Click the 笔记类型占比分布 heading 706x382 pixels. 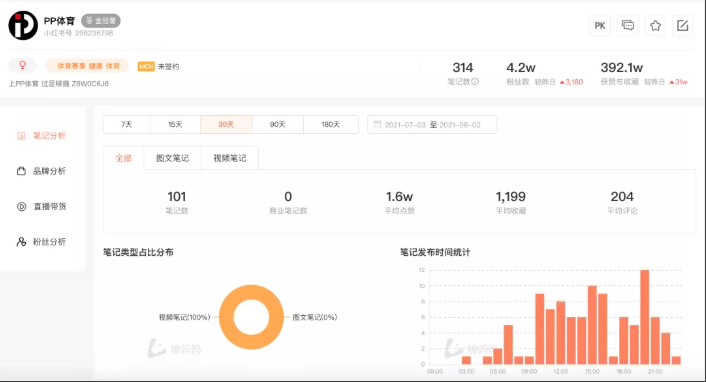(x=138, y=252)
